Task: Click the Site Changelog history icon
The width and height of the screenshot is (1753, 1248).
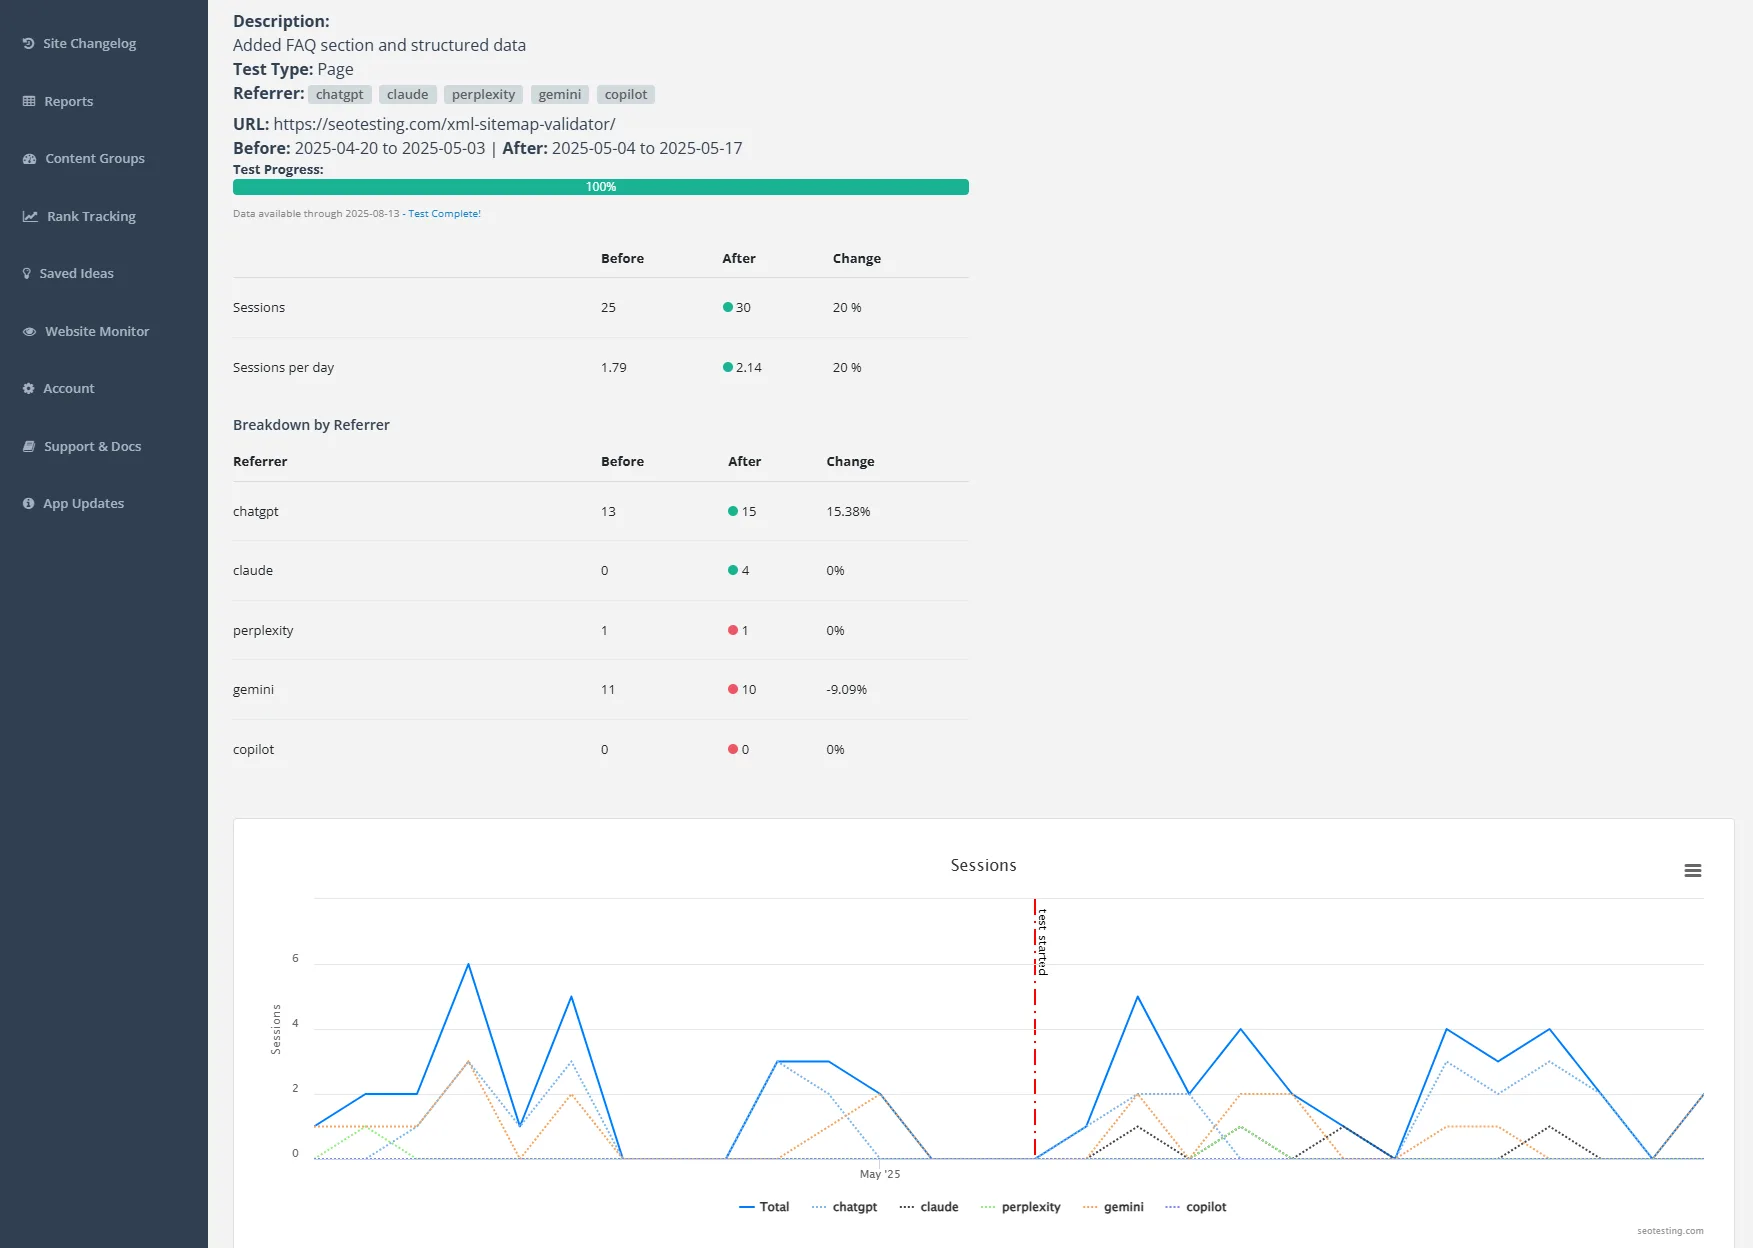Action: [x=29, y=44]
